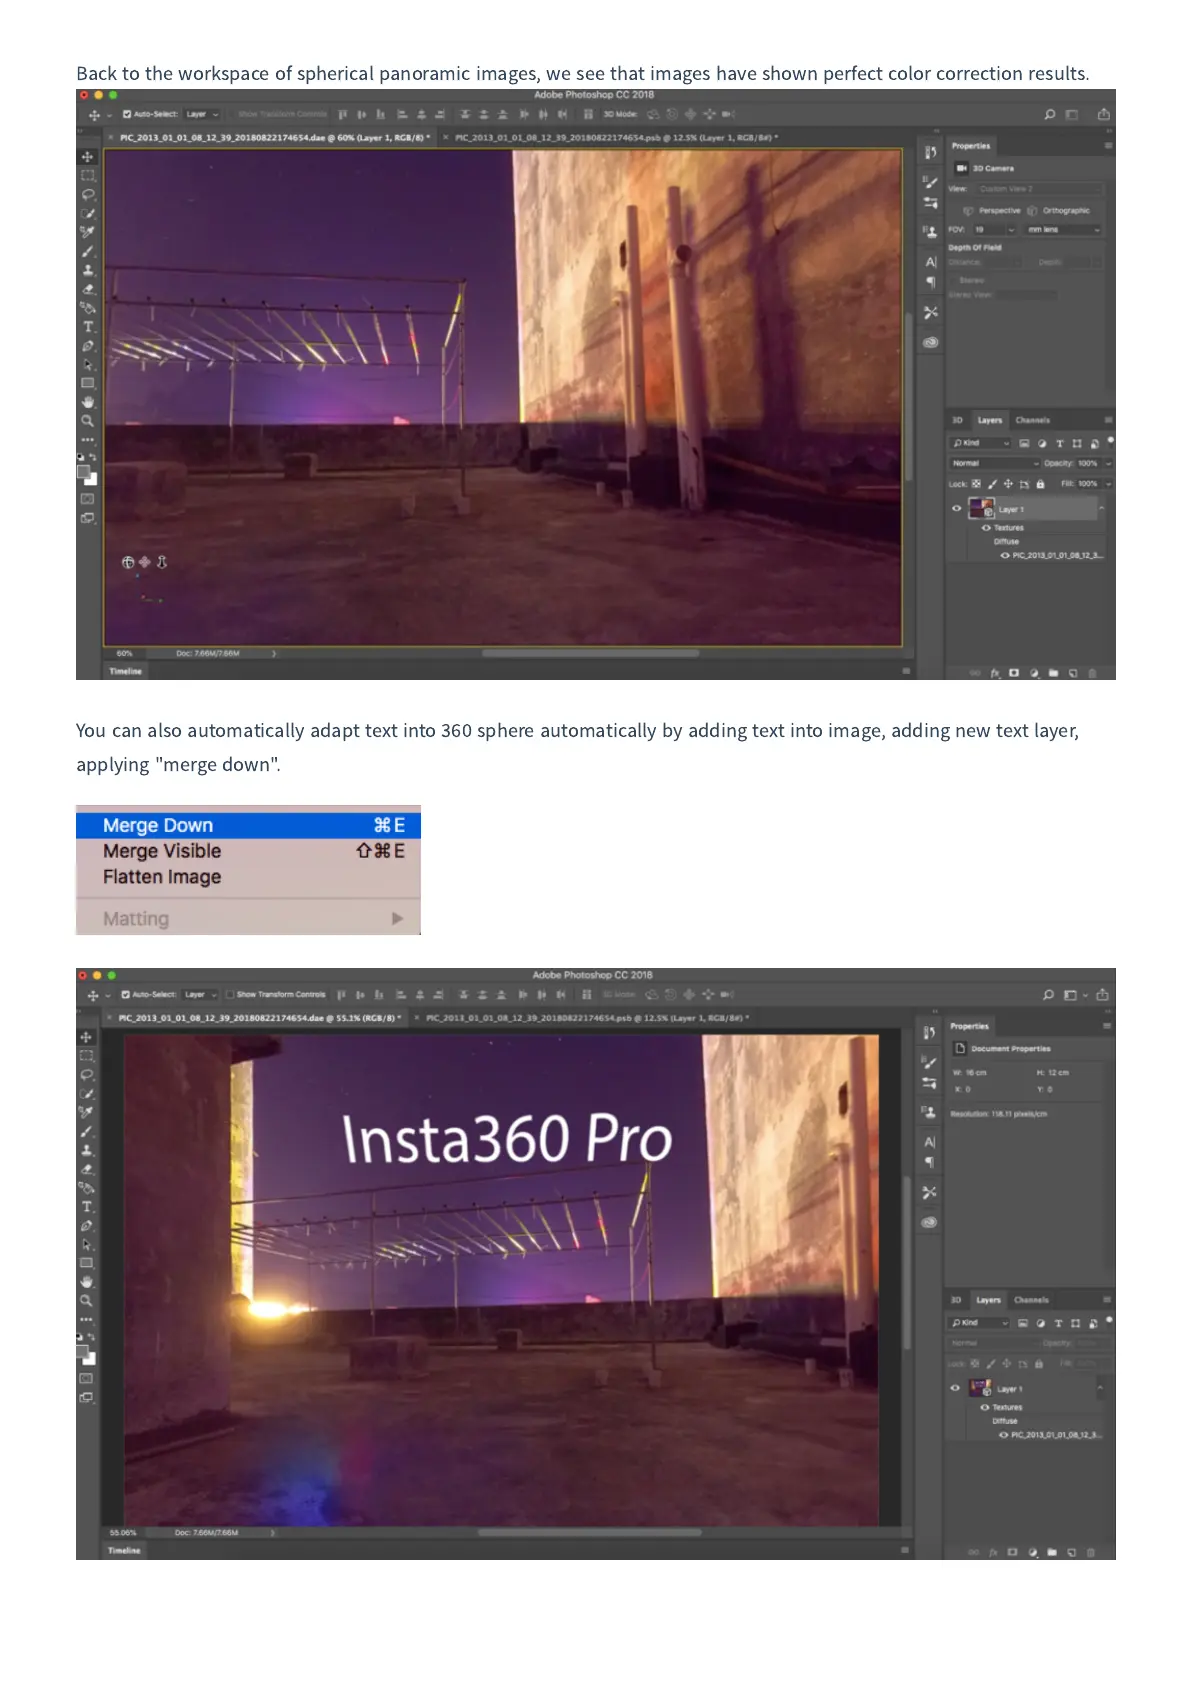Choose Merge Visible from the menu
The width and height of the screenshot is (1190, 1682).
click(x=248, y=851)
